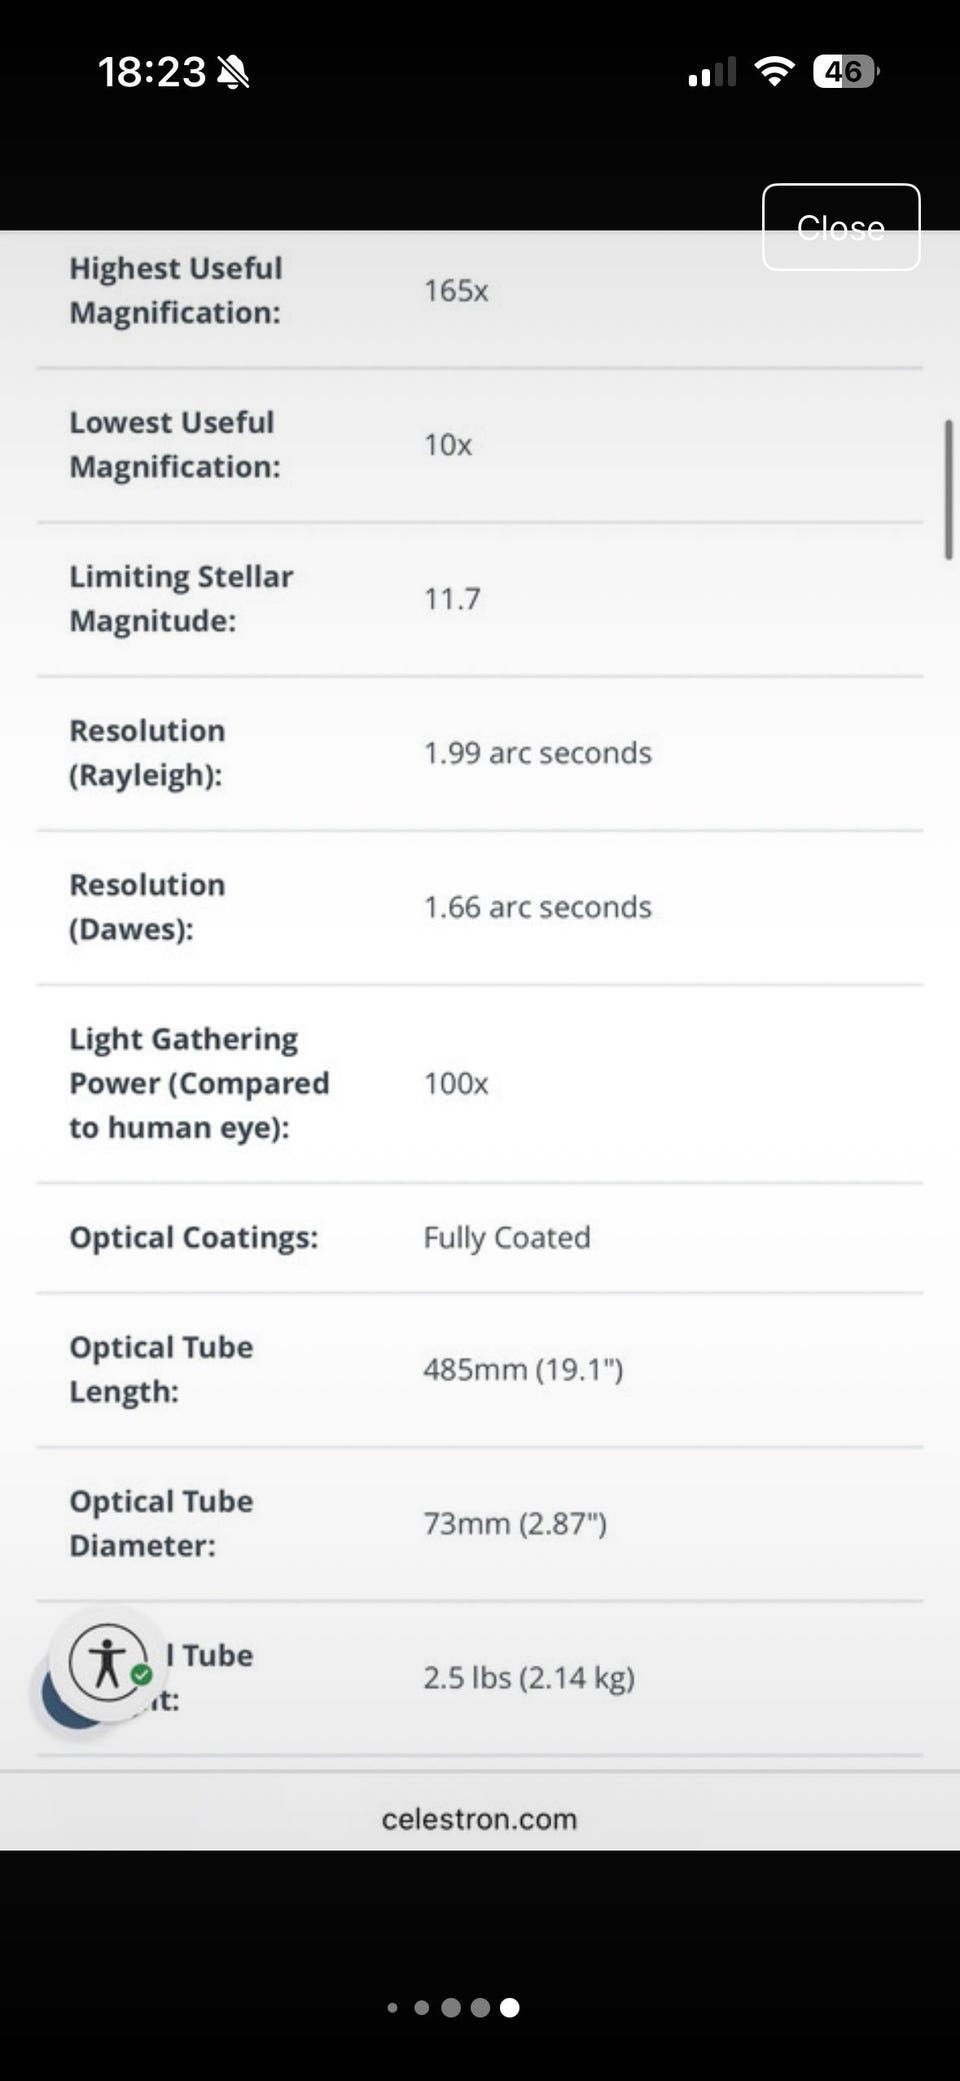This screenshot has width=960, height=2081.
Task: Tap the Limiting Stellar Magnitude label
Action: coord(181,598)
